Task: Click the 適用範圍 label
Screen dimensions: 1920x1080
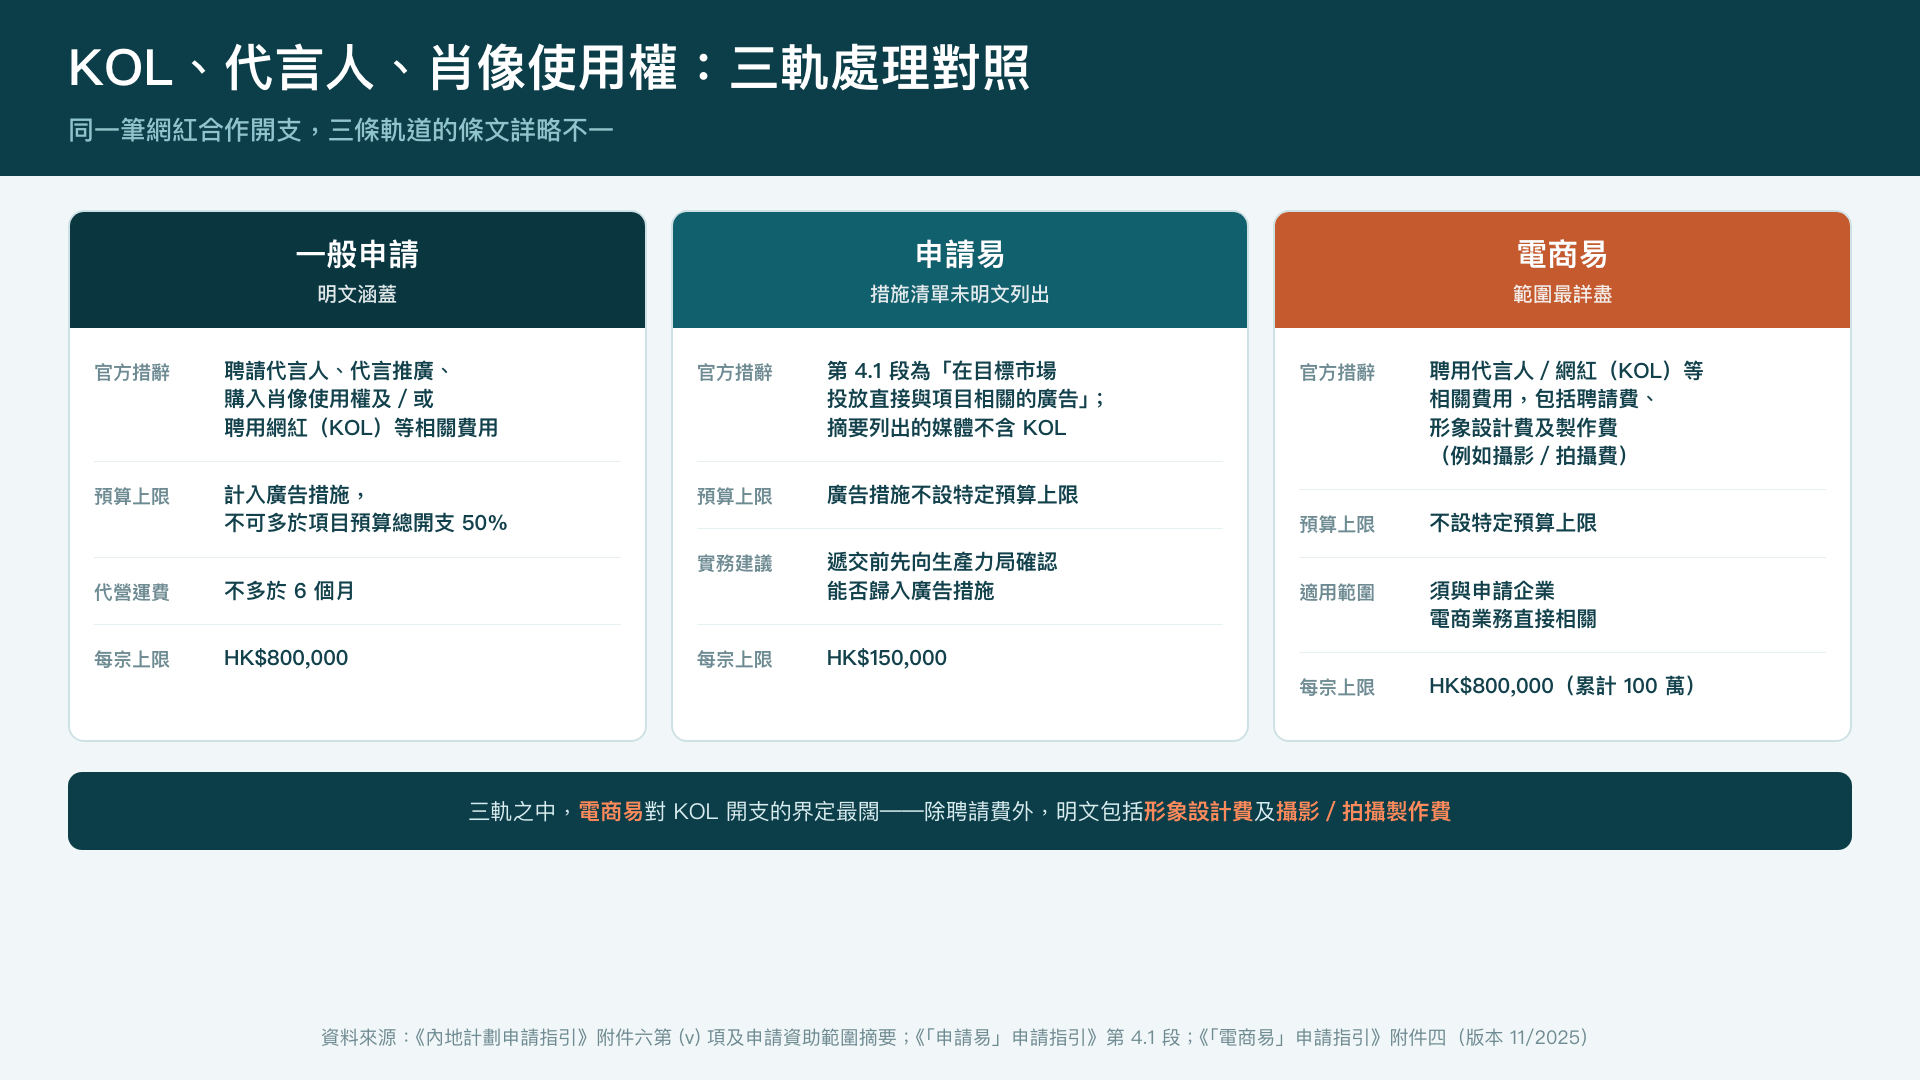Action: [1337, 592]
